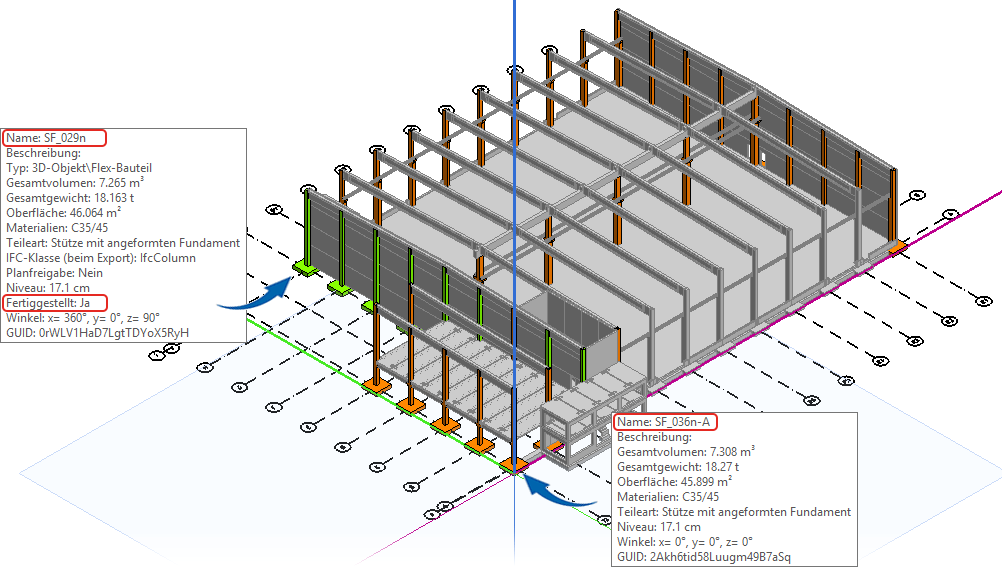Viewport: 1002px width, 567px height.
Task: Click GUID 0rWLV1HaD7LgtTDYoX5RyH text
Action: (x=98, y=332)
